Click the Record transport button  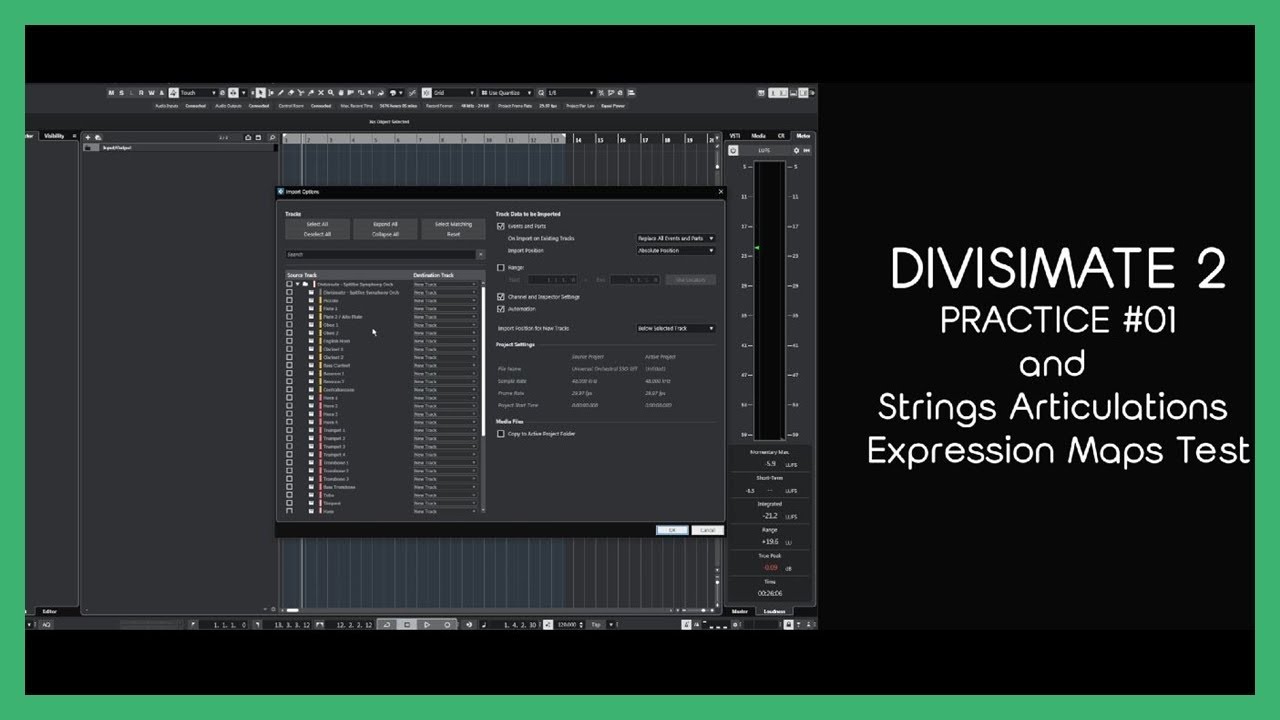point(447,624)
